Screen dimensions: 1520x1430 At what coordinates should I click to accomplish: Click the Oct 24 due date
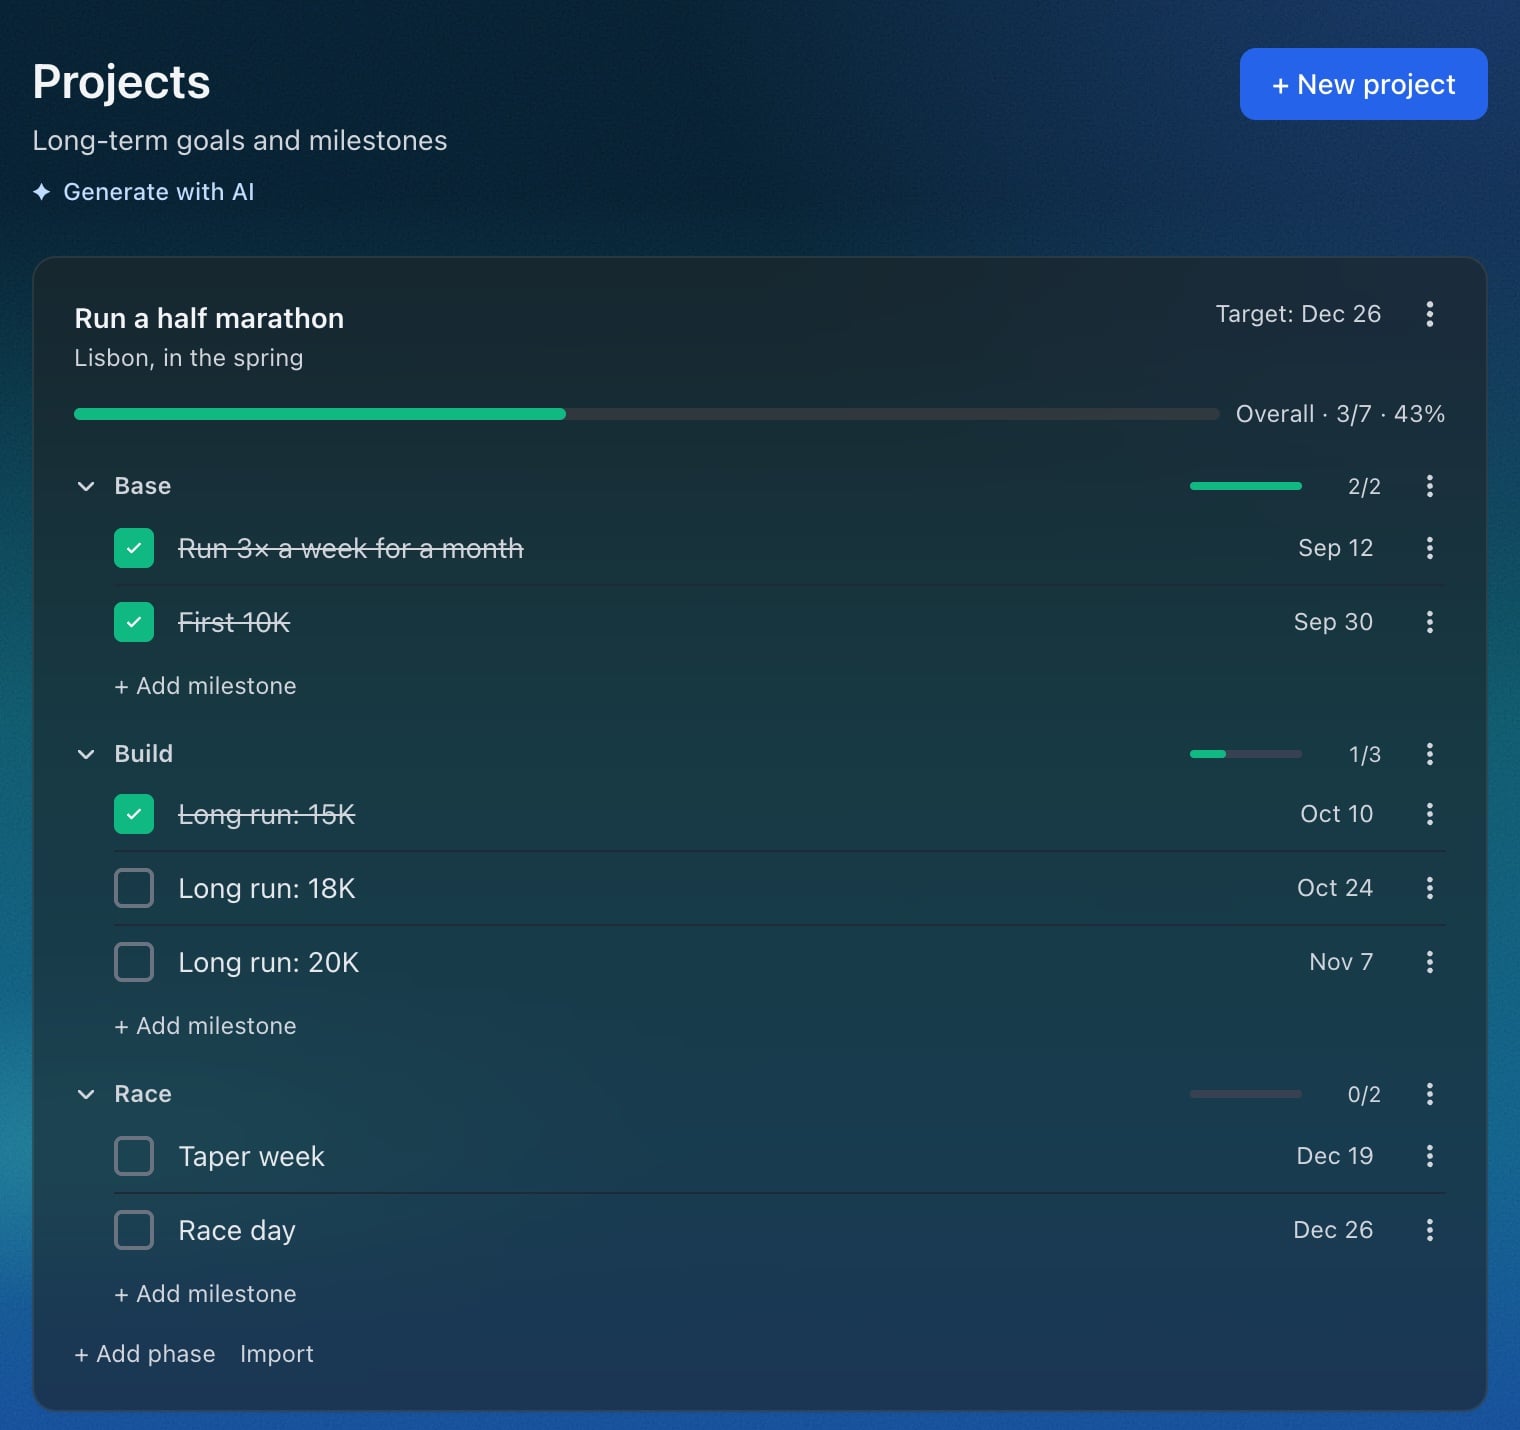(1335, 888)
